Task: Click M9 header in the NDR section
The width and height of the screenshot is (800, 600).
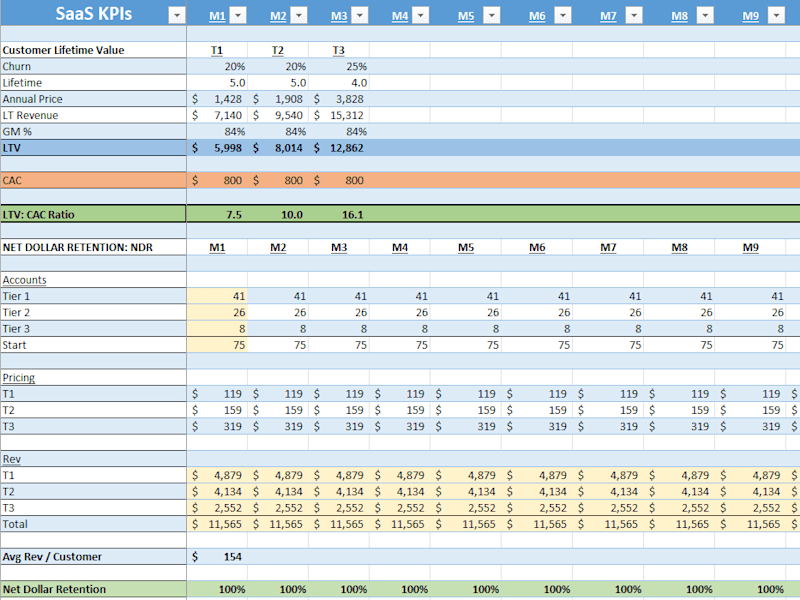Action: coord(750,247)
